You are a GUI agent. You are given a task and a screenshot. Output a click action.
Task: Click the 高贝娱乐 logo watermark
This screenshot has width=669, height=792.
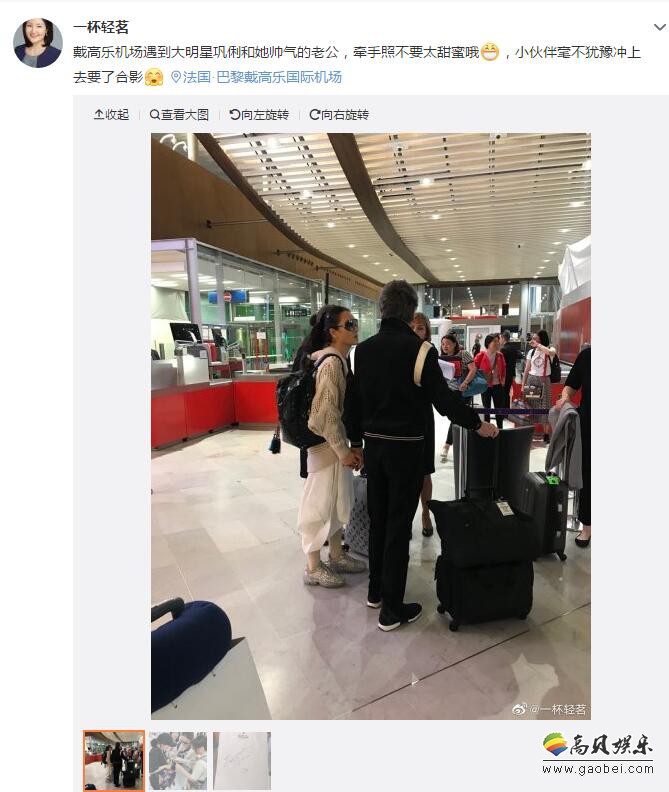598,753
